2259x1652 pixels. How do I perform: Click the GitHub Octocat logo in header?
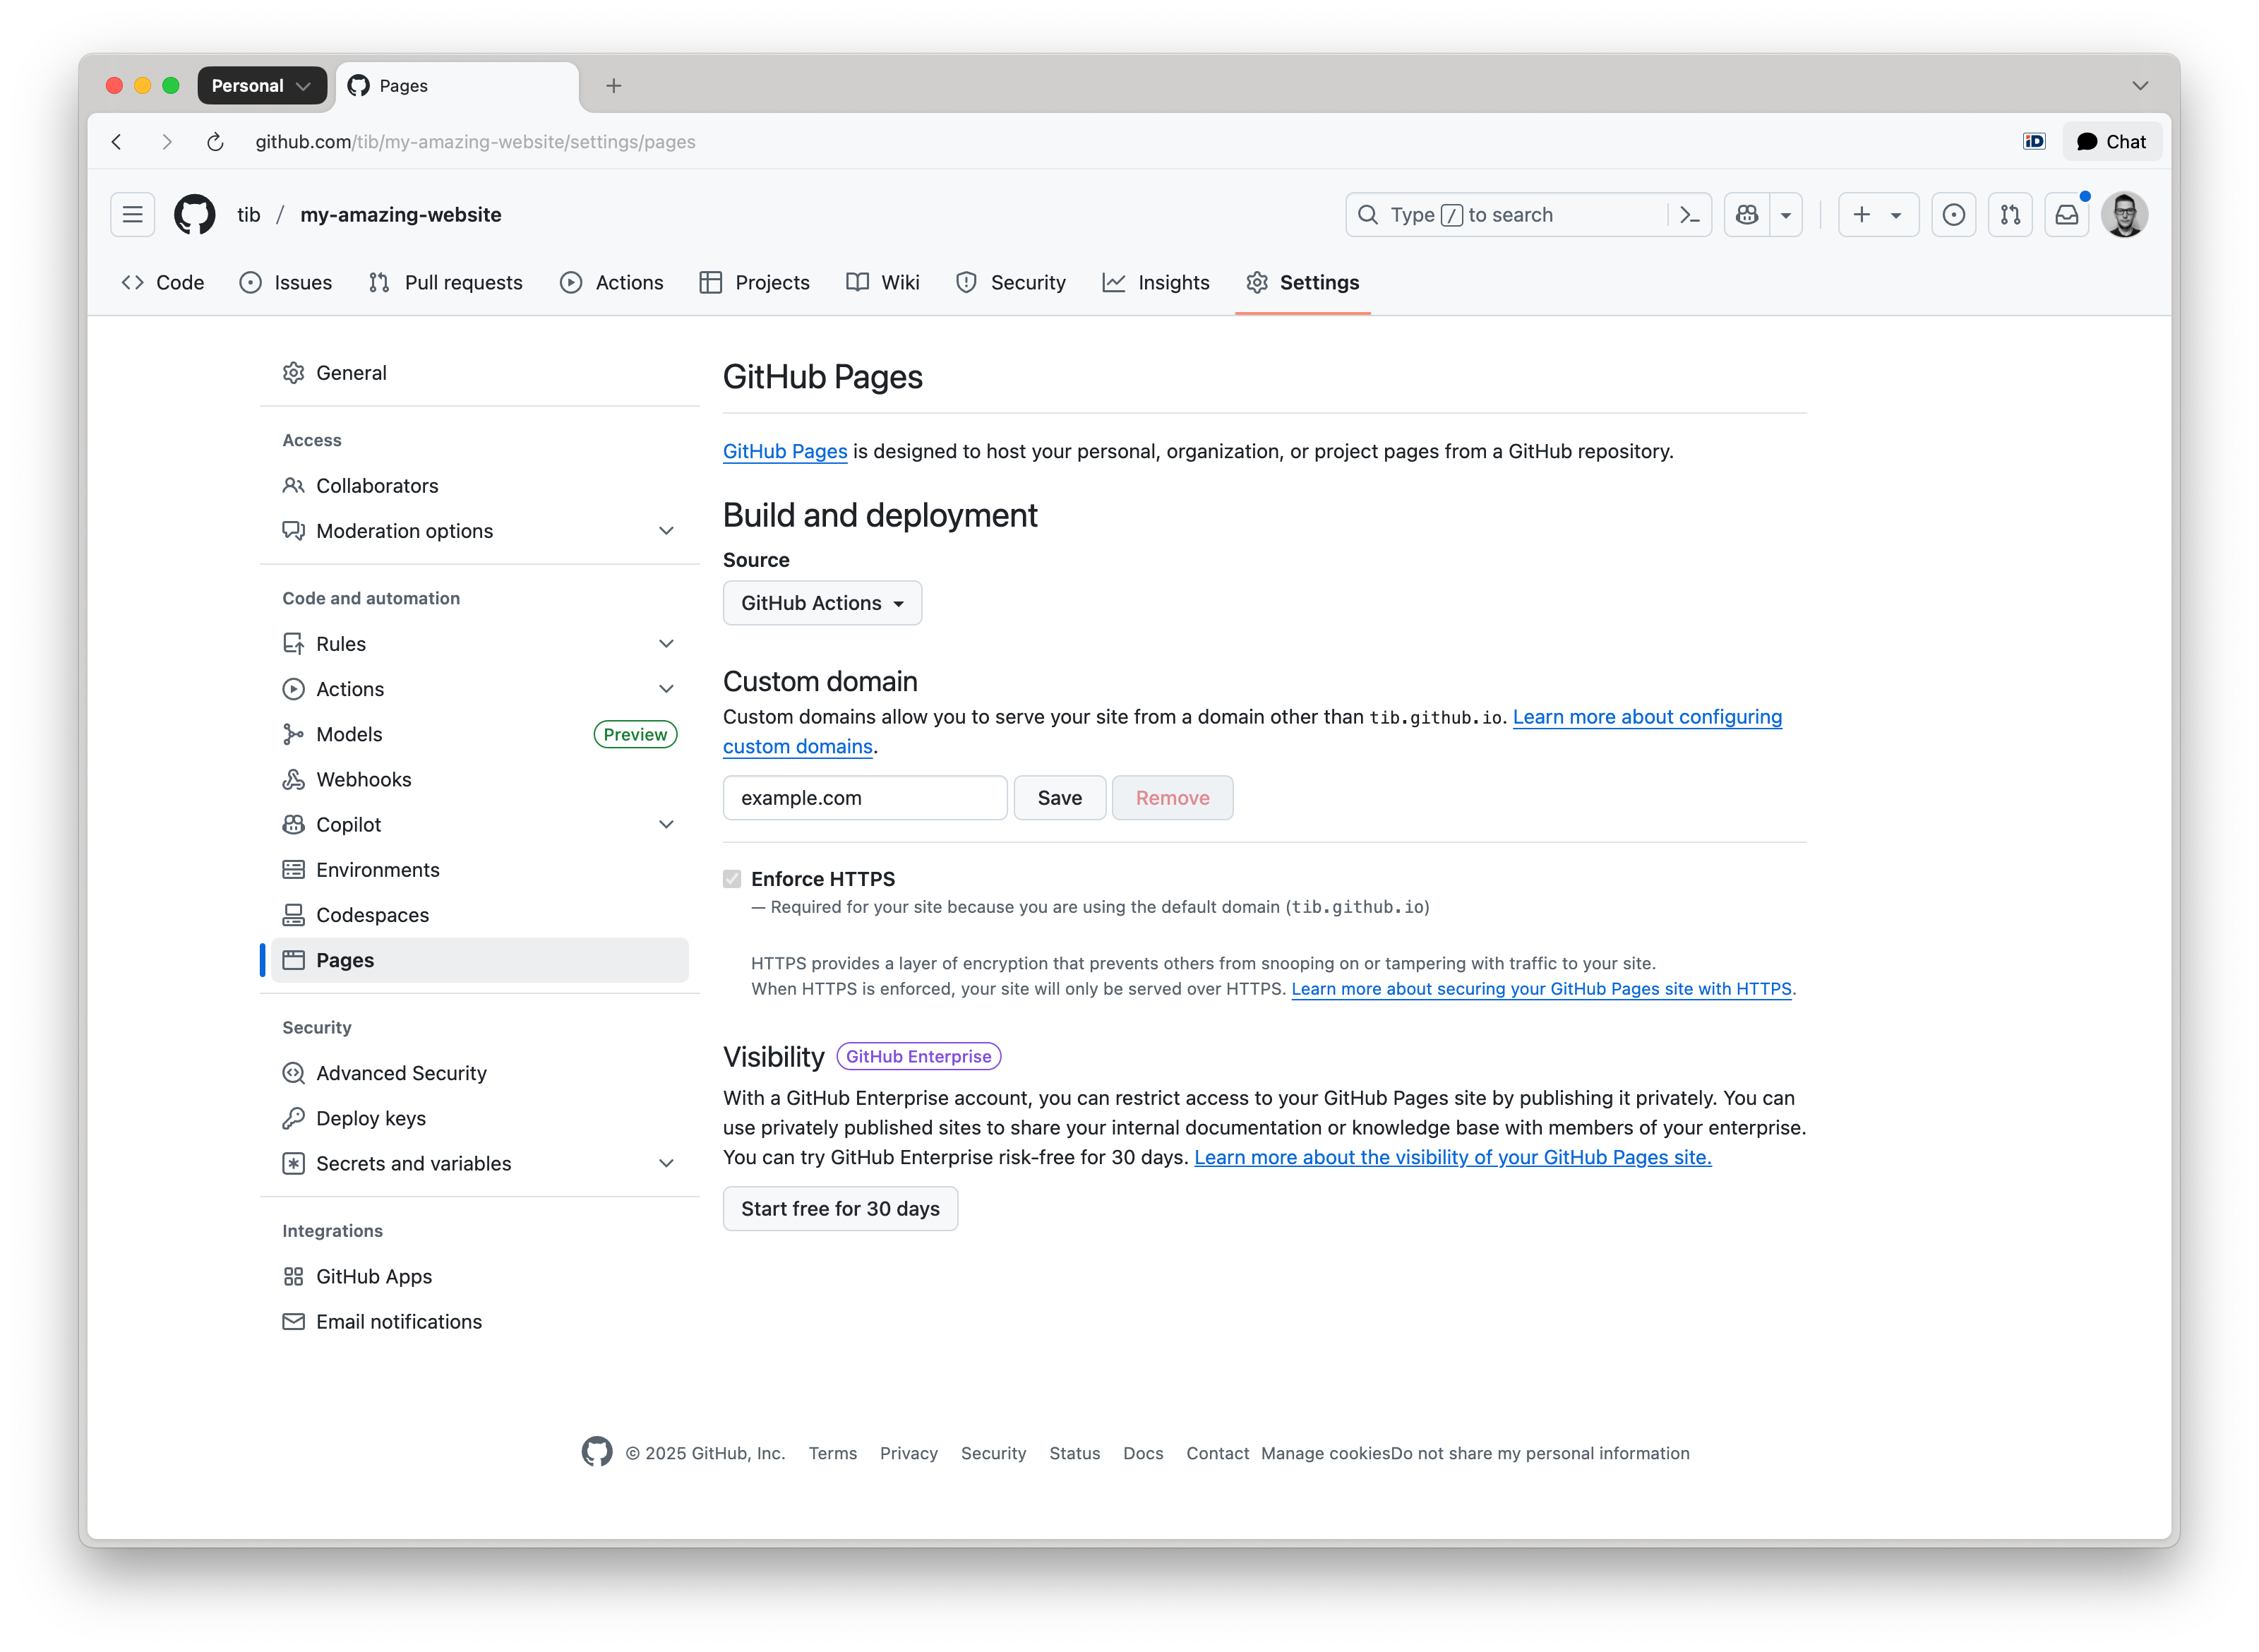[195, 215]
